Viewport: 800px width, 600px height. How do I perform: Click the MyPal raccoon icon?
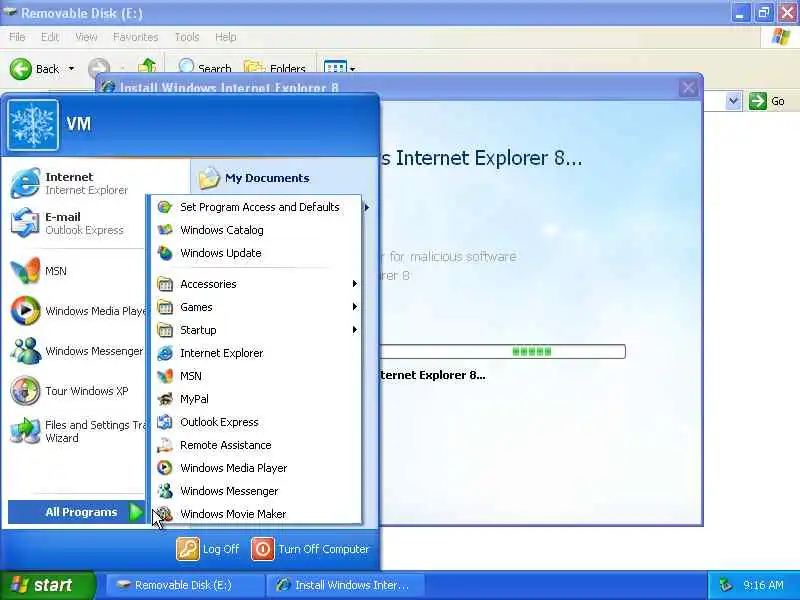[165, 398]
